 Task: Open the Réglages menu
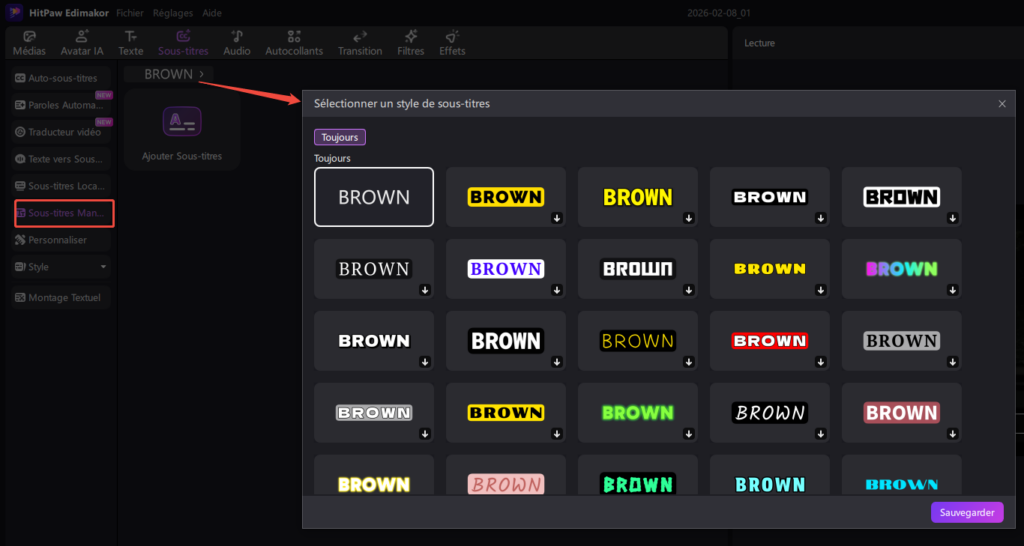pyautogui.click(x=173, y=13)
